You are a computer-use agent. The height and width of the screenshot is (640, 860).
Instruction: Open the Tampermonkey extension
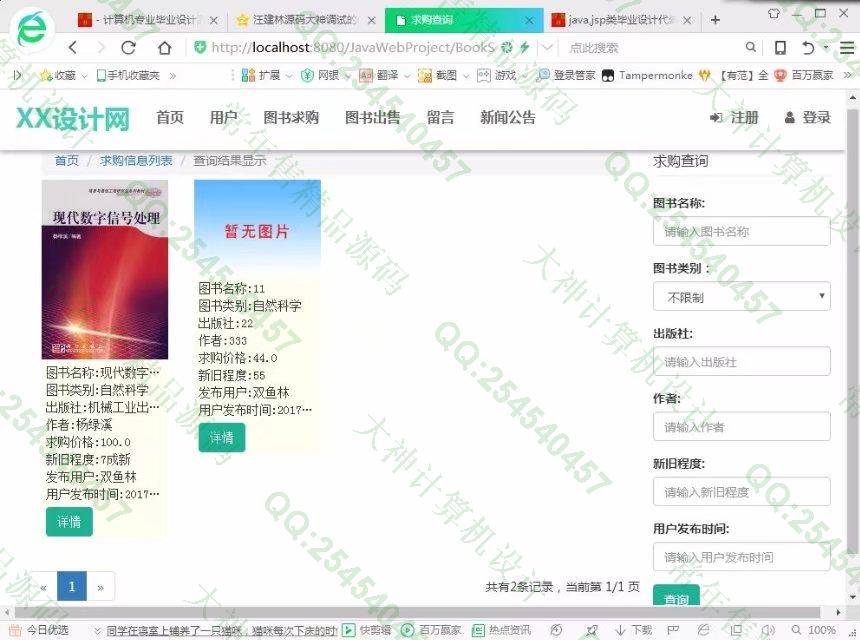(x=648, y=75)
